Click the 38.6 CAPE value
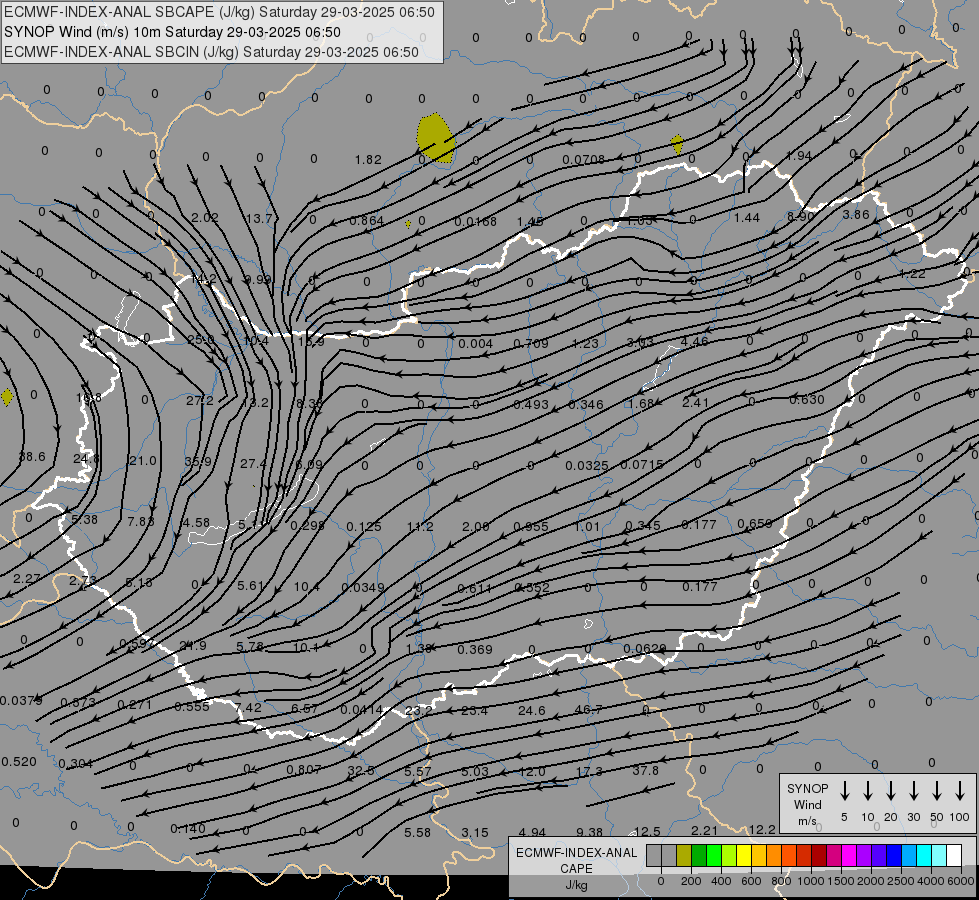This screenshot has height=900, width=979. [32, 457]
